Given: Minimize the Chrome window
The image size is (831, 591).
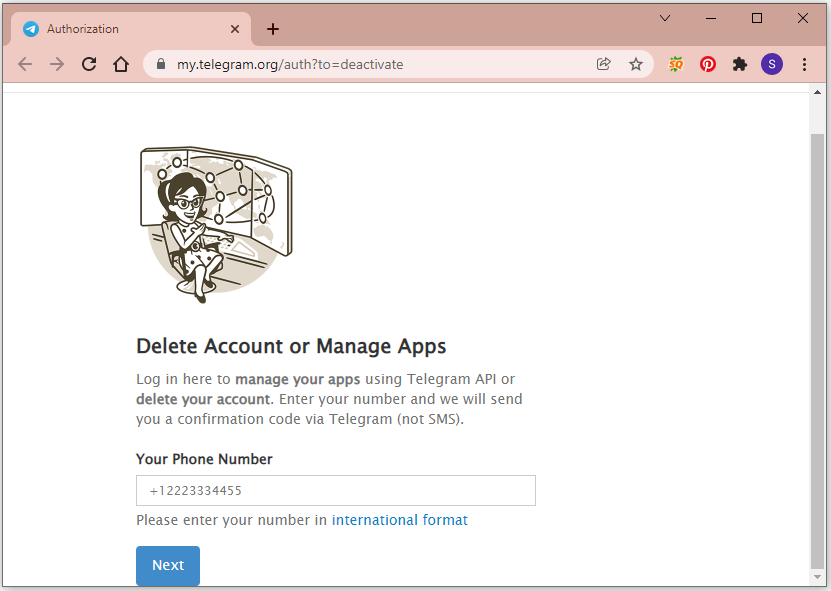Looking at the screenshot, I should [x=711, y=18].
